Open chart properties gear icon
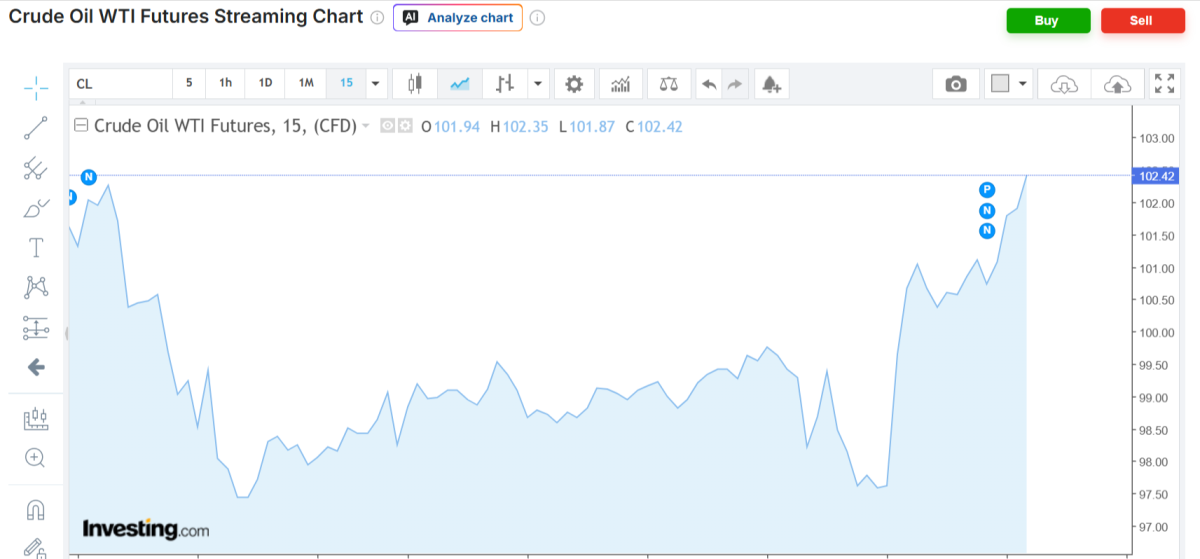1200x559 pixels. [x=574, y=84]
